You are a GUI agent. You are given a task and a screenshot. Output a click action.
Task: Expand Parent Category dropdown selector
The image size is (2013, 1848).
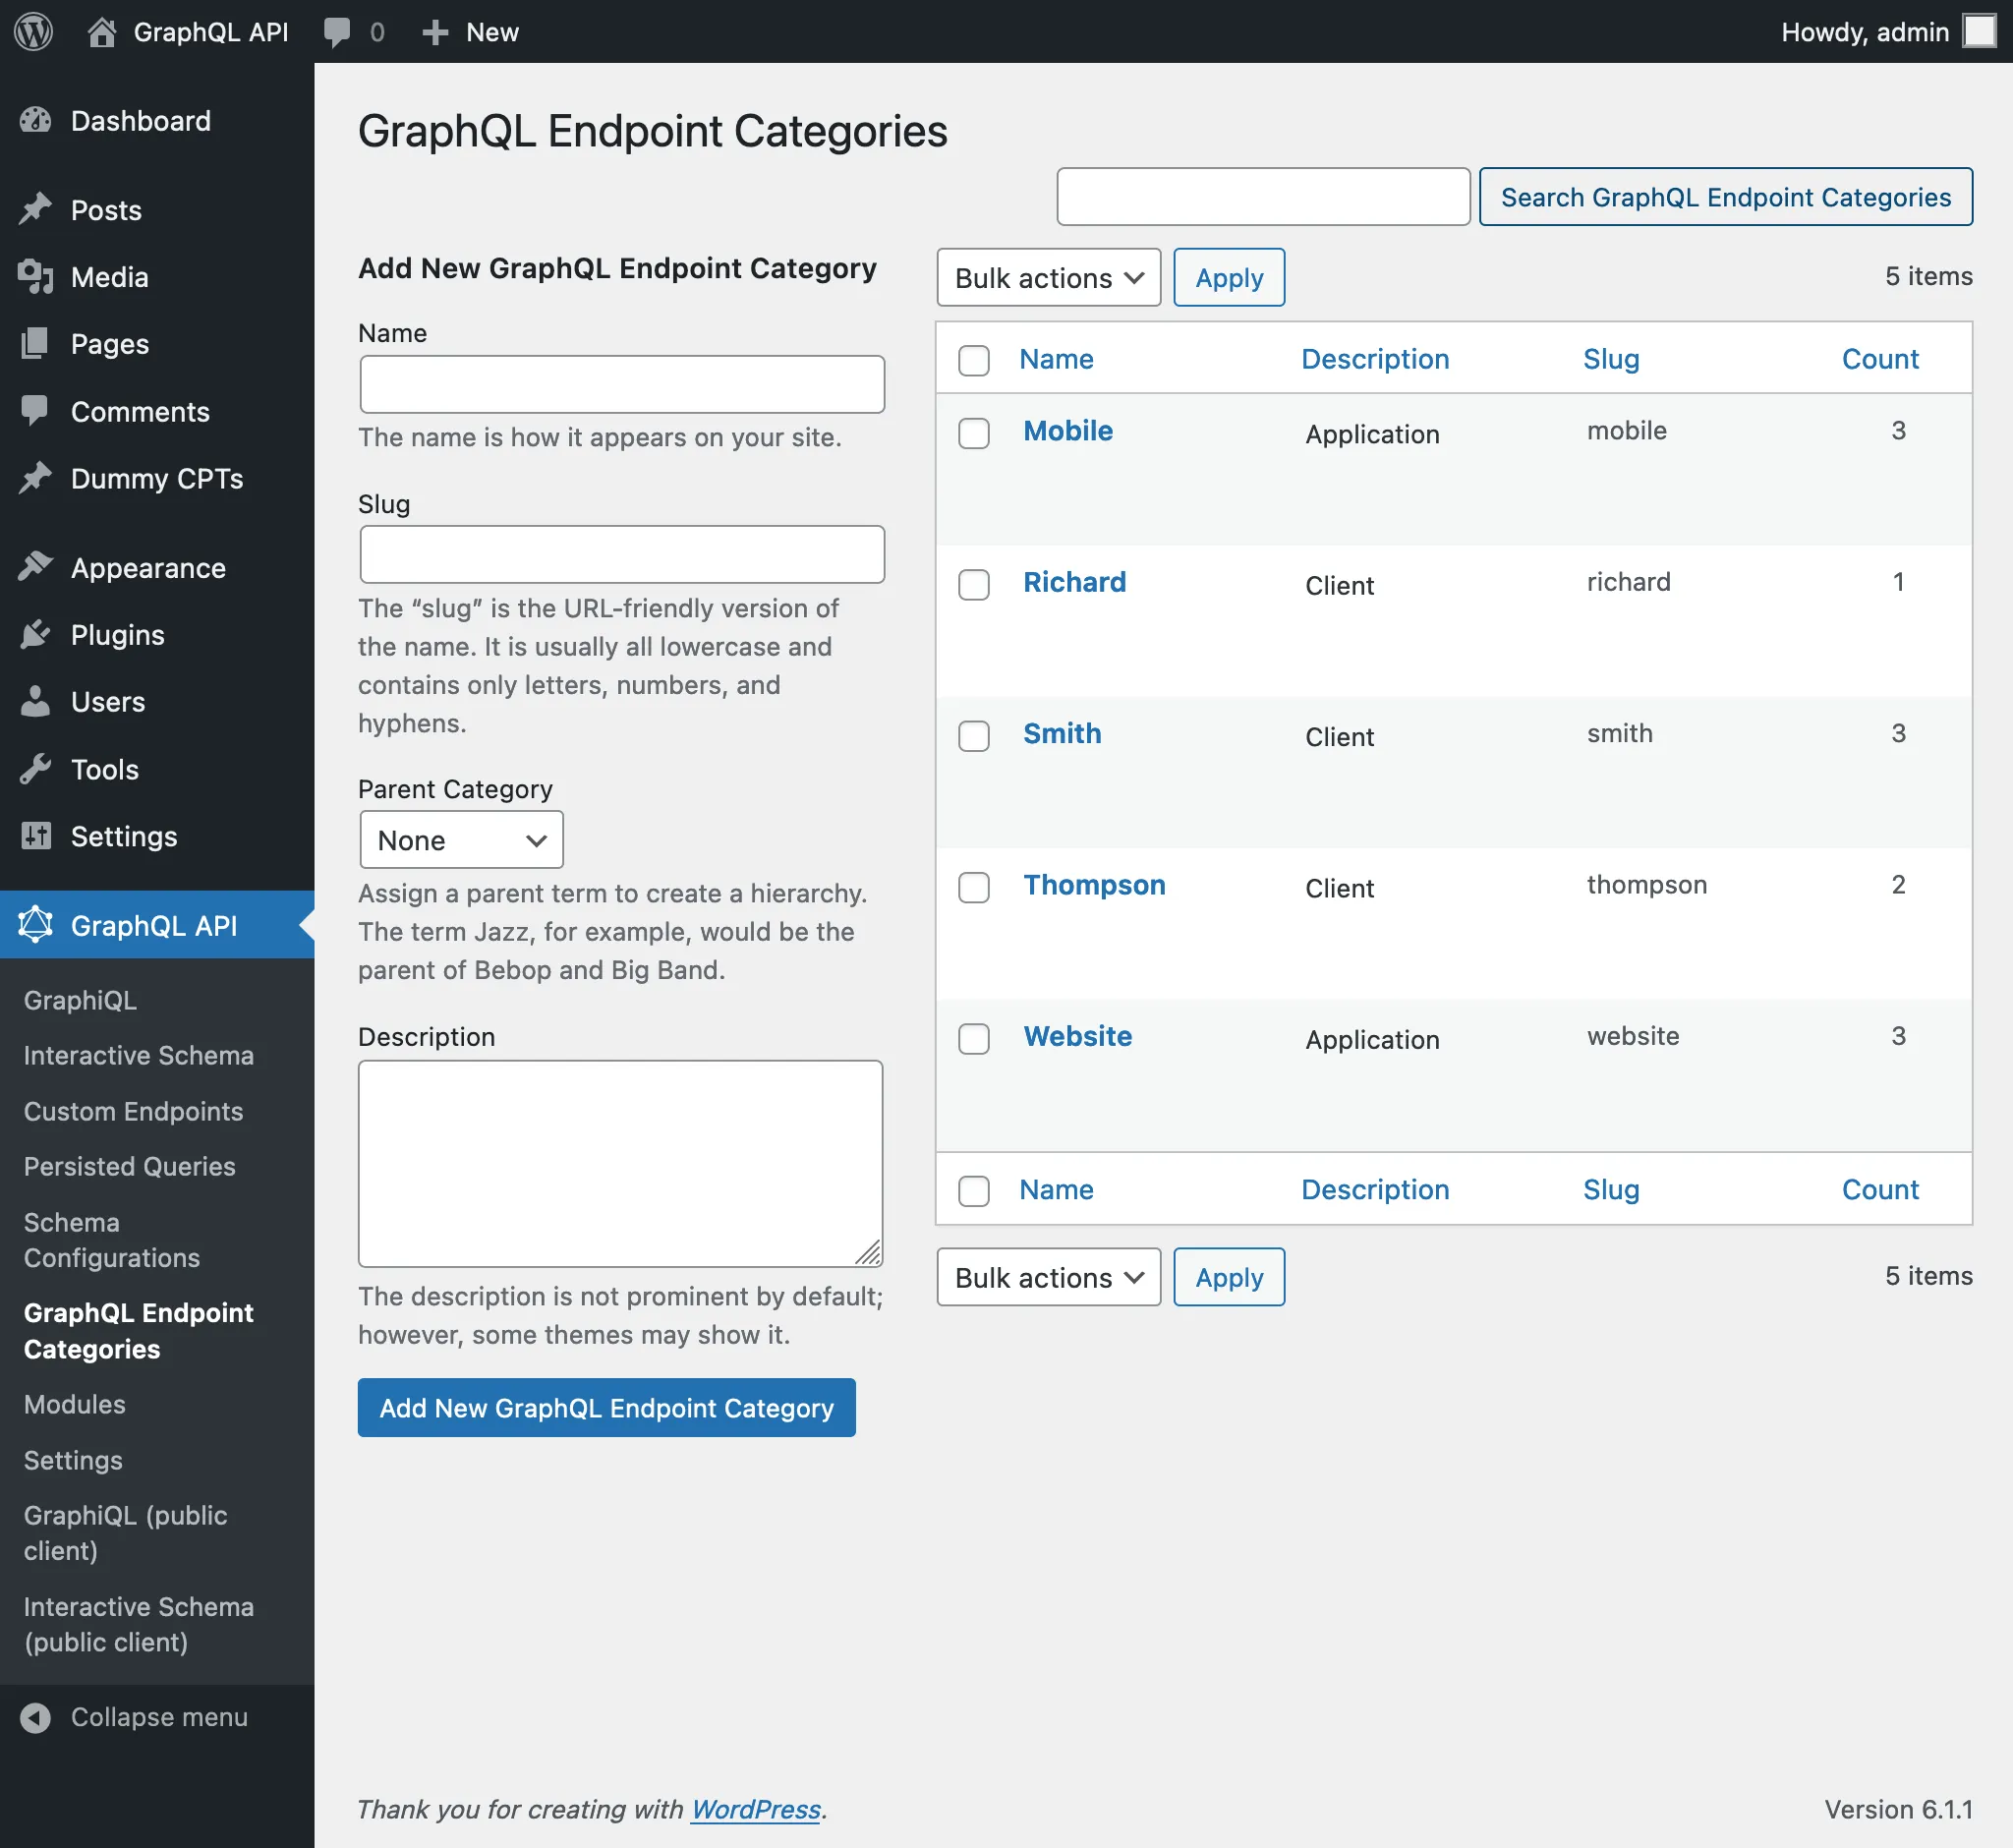pyautogui.click(x=461, y=839)
